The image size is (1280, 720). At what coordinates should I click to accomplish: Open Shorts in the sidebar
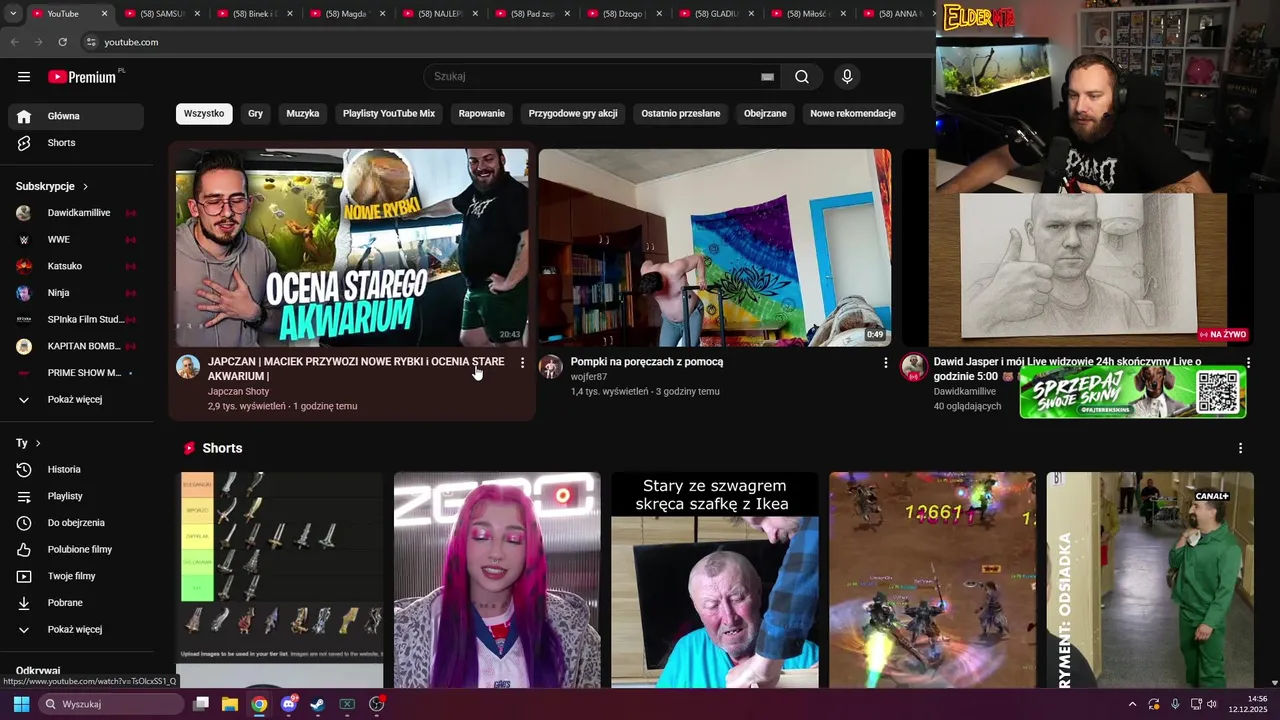76,143
